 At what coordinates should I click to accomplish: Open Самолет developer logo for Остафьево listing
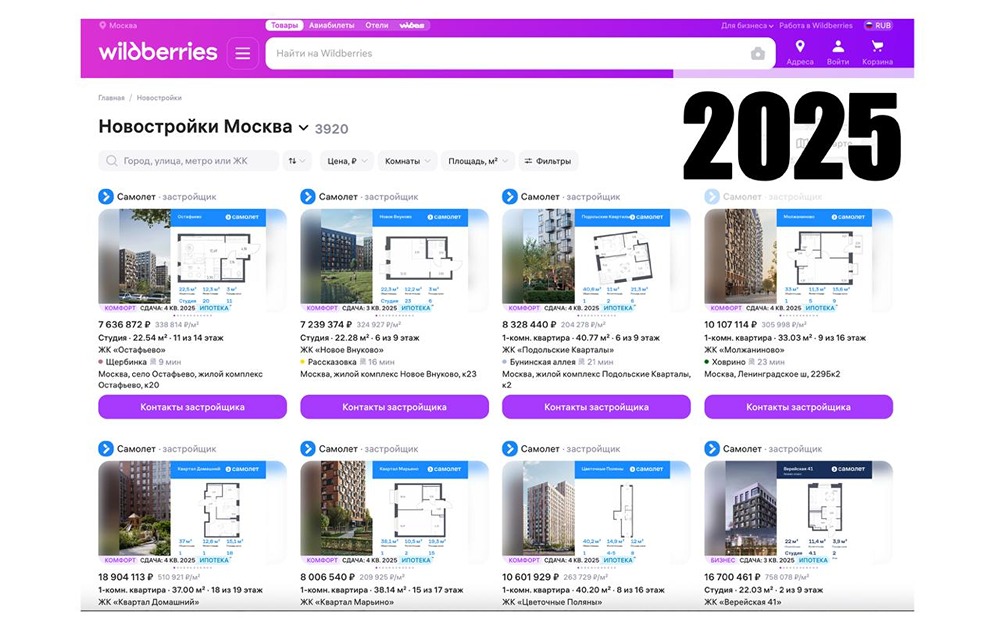[106, 196]
